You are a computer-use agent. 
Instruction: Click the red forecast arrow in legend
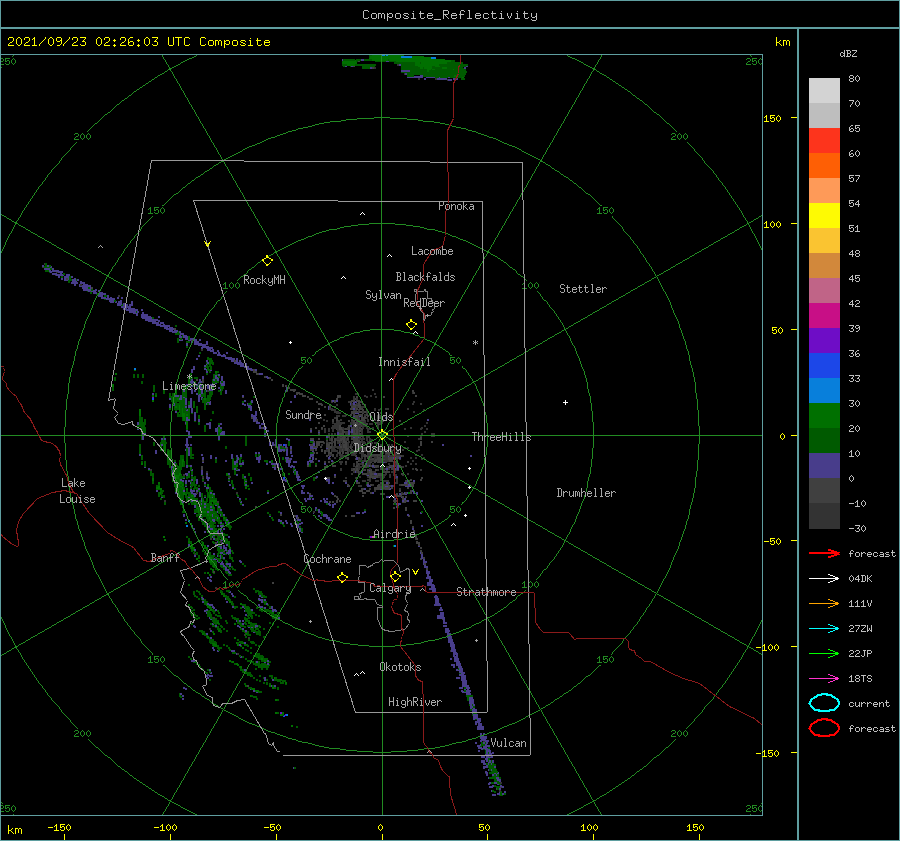pyautogui.click(x=824, y=553)
